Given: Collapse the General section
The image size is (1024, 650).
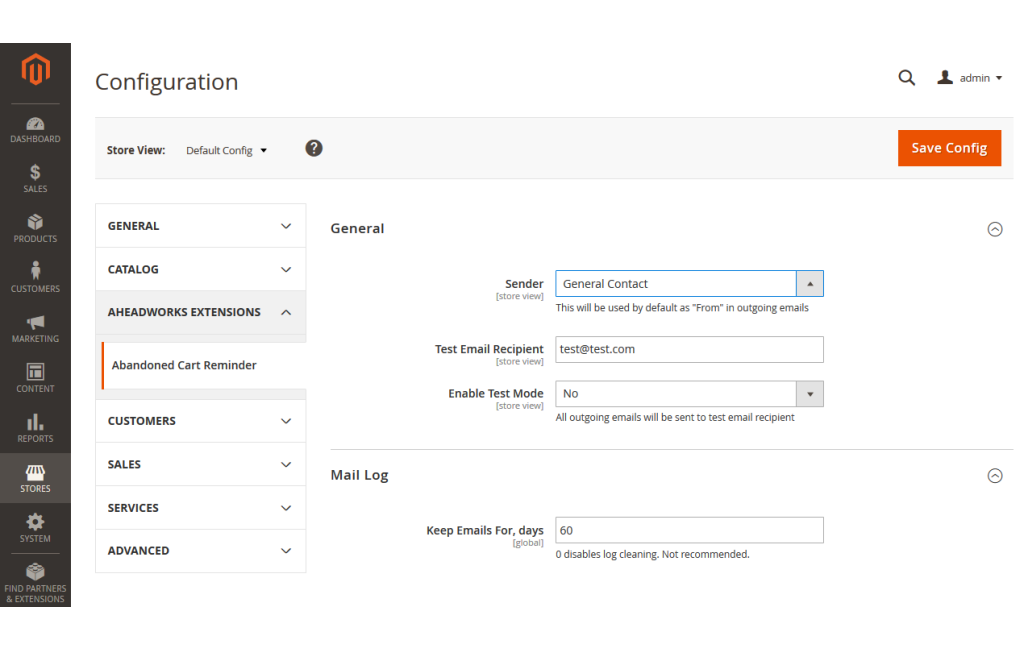Looking at the screenshot, I should pos(995,229).
